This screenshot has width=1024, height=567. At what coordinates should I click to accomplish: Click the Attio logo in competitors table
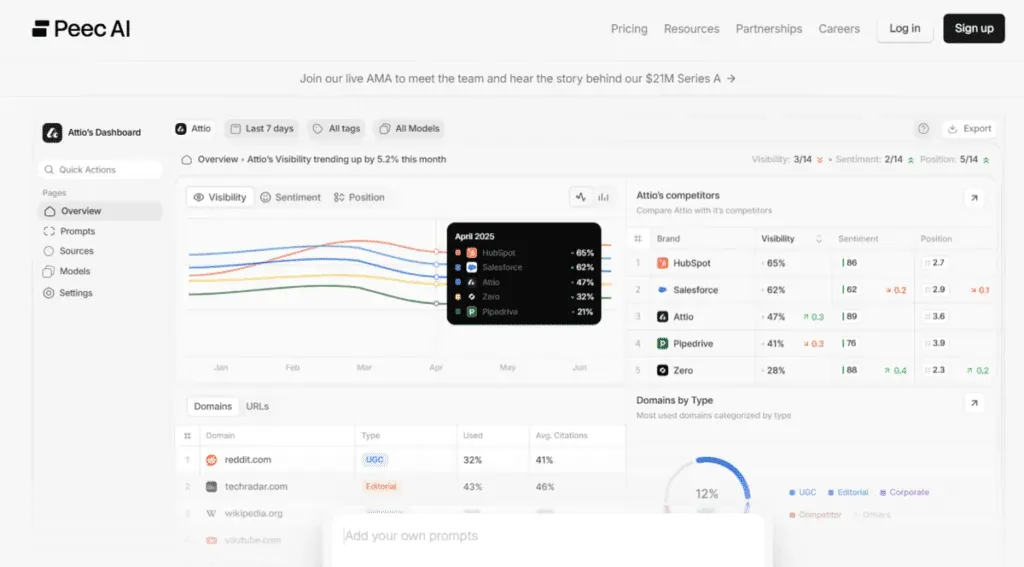pos(662,317)
